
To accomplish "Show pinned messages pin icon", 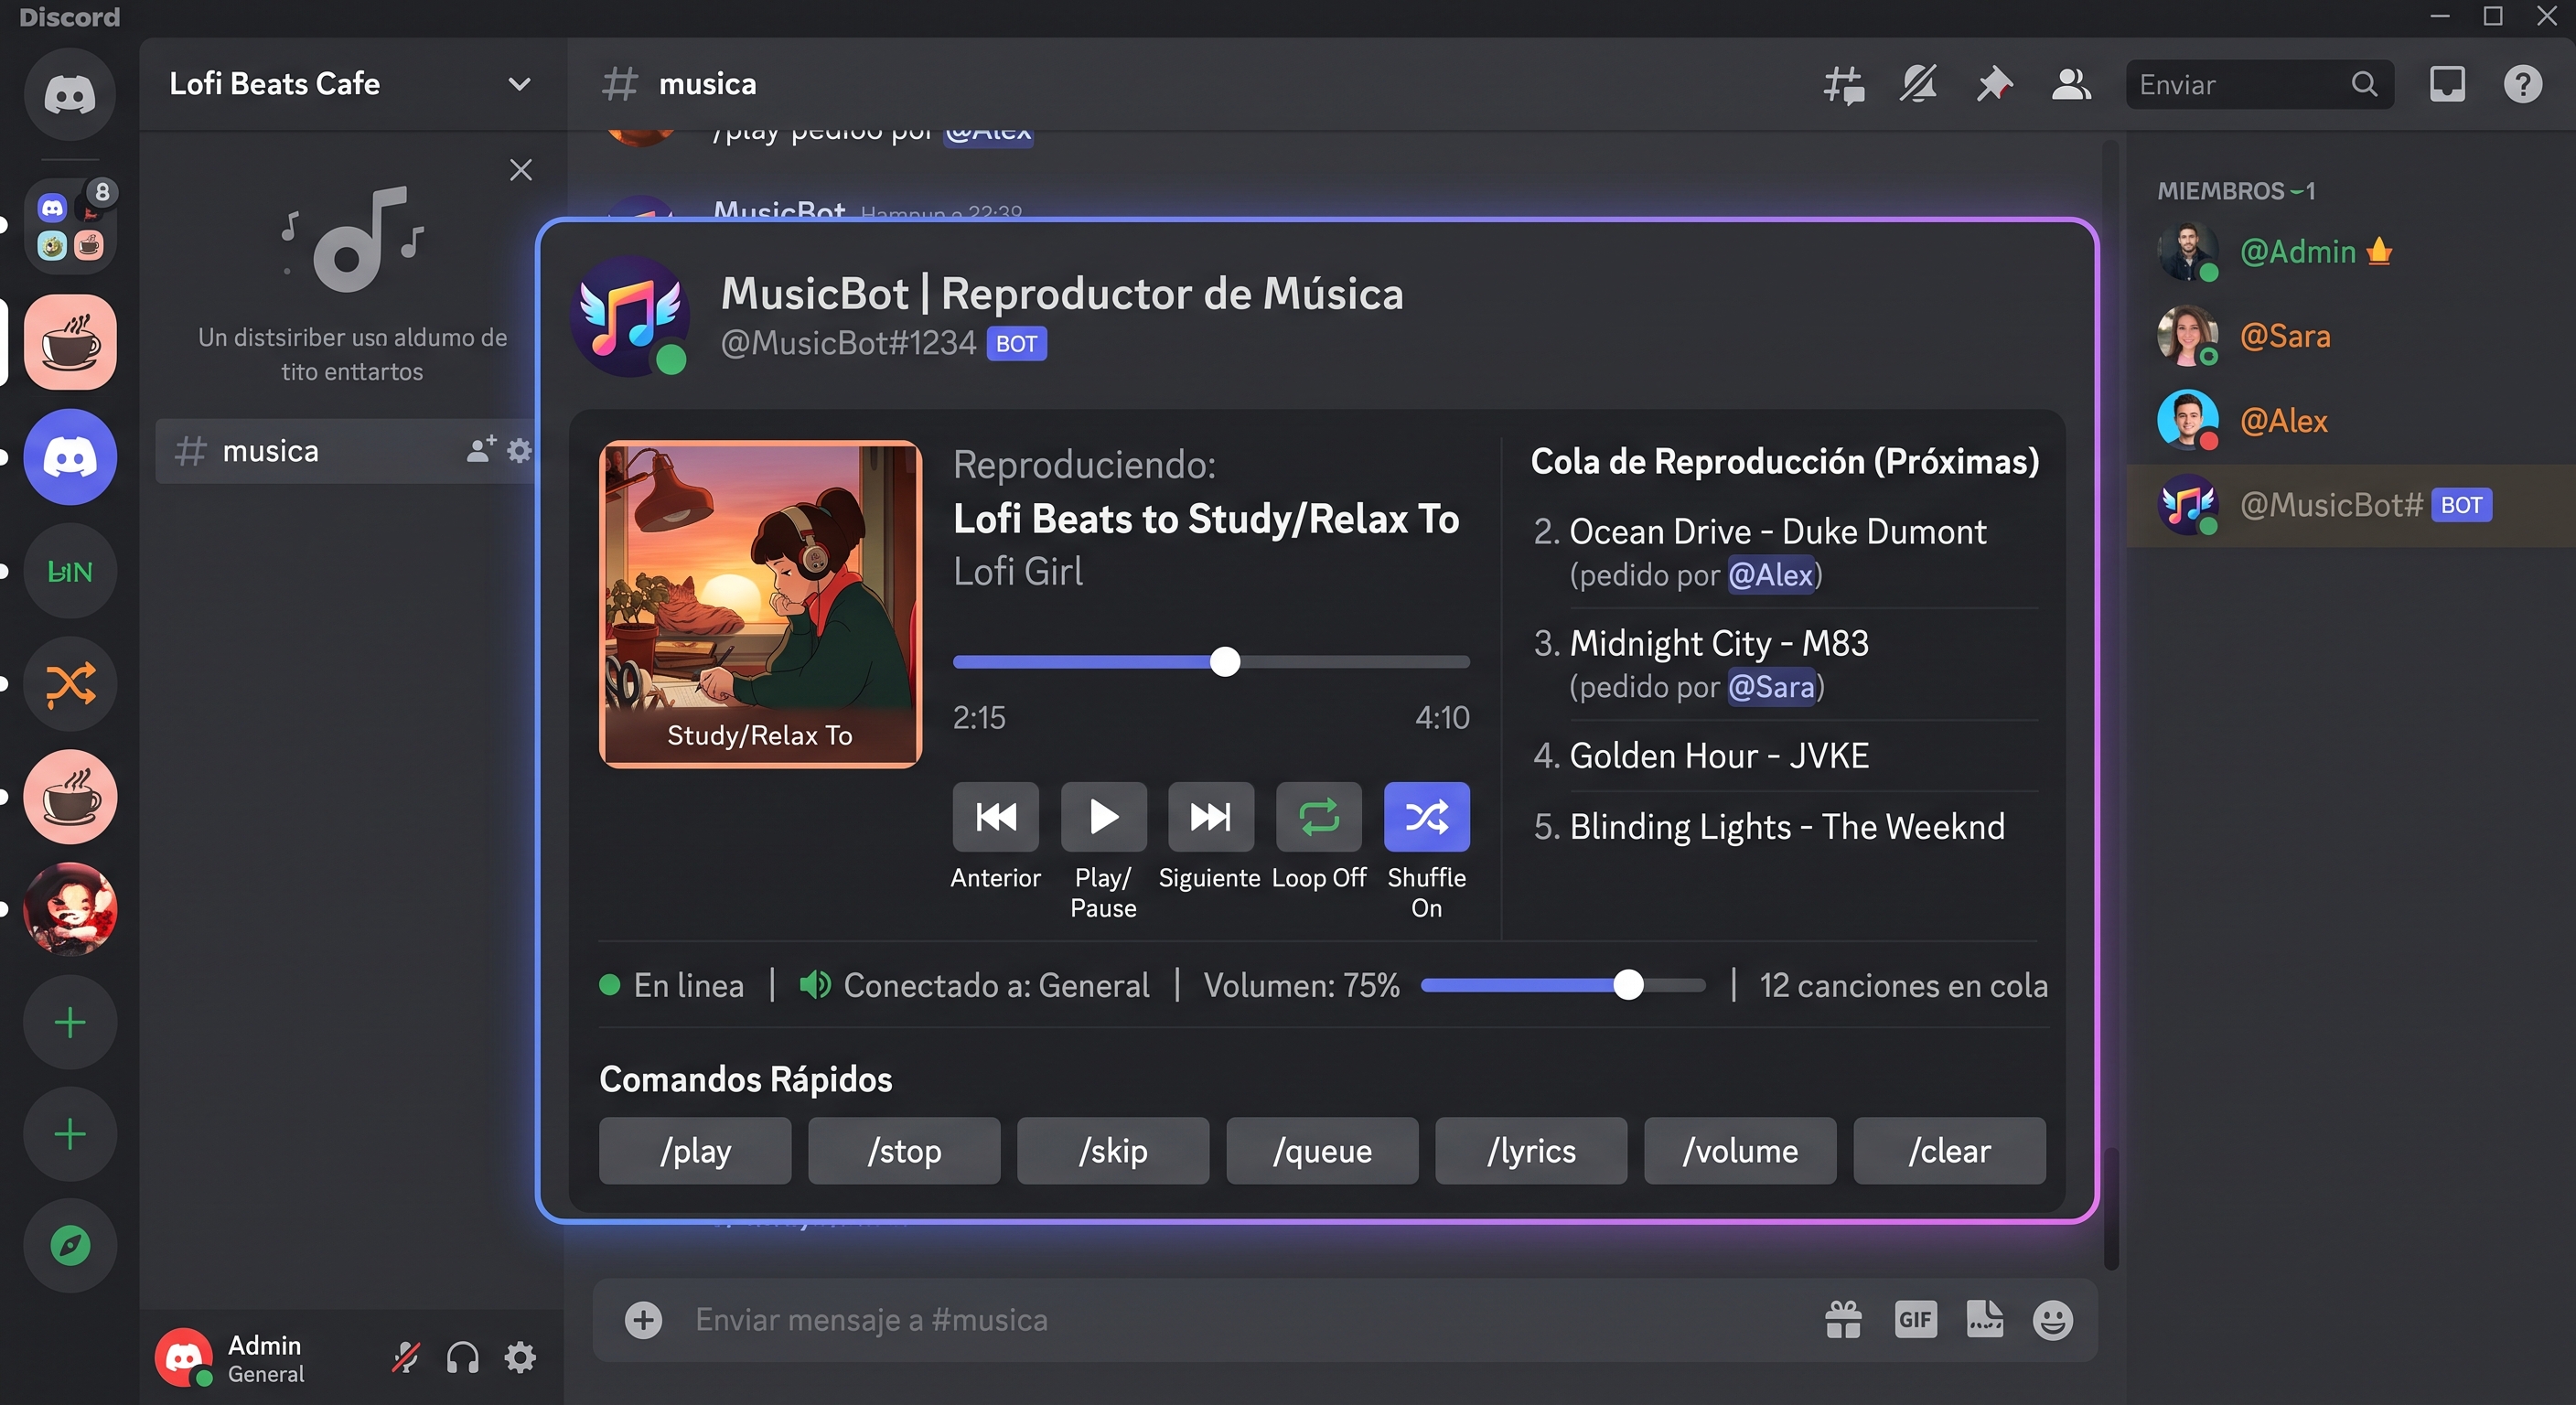I will coord(1994,85).
